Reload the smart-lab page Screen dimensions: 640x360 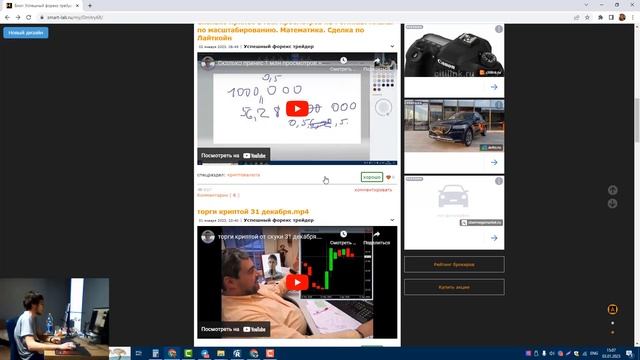tap(29, 18)
